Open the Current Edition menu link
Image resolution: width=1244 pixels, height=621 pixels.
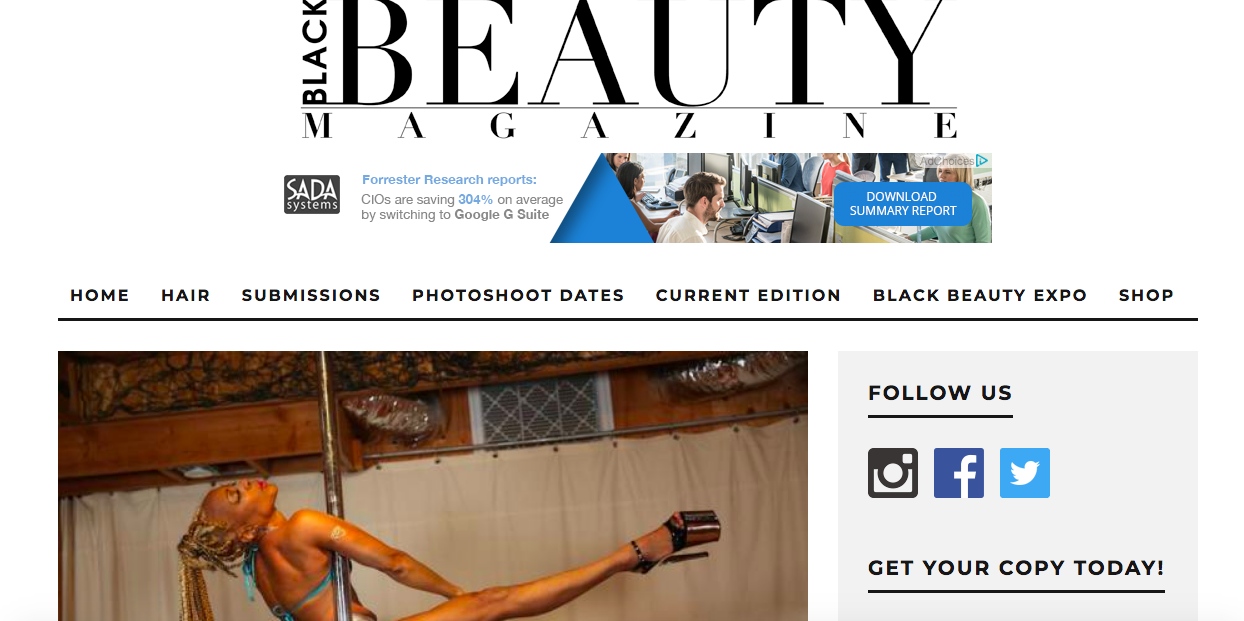[x=748, y=295]
